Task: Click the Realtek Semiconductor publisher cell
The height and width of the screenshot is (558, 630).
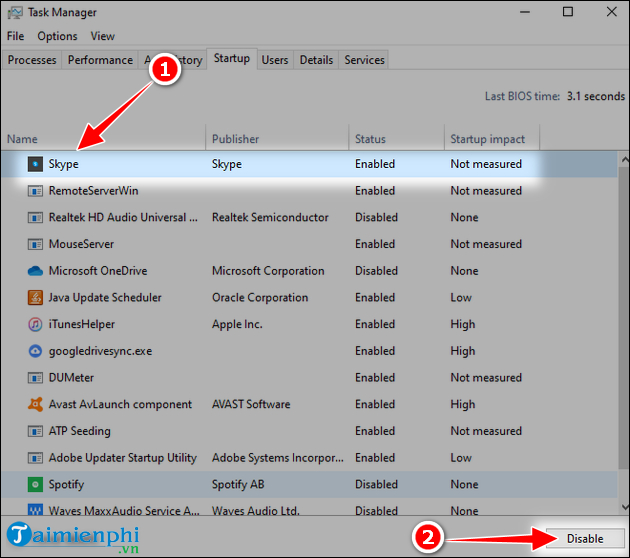Action: (270, 218)
